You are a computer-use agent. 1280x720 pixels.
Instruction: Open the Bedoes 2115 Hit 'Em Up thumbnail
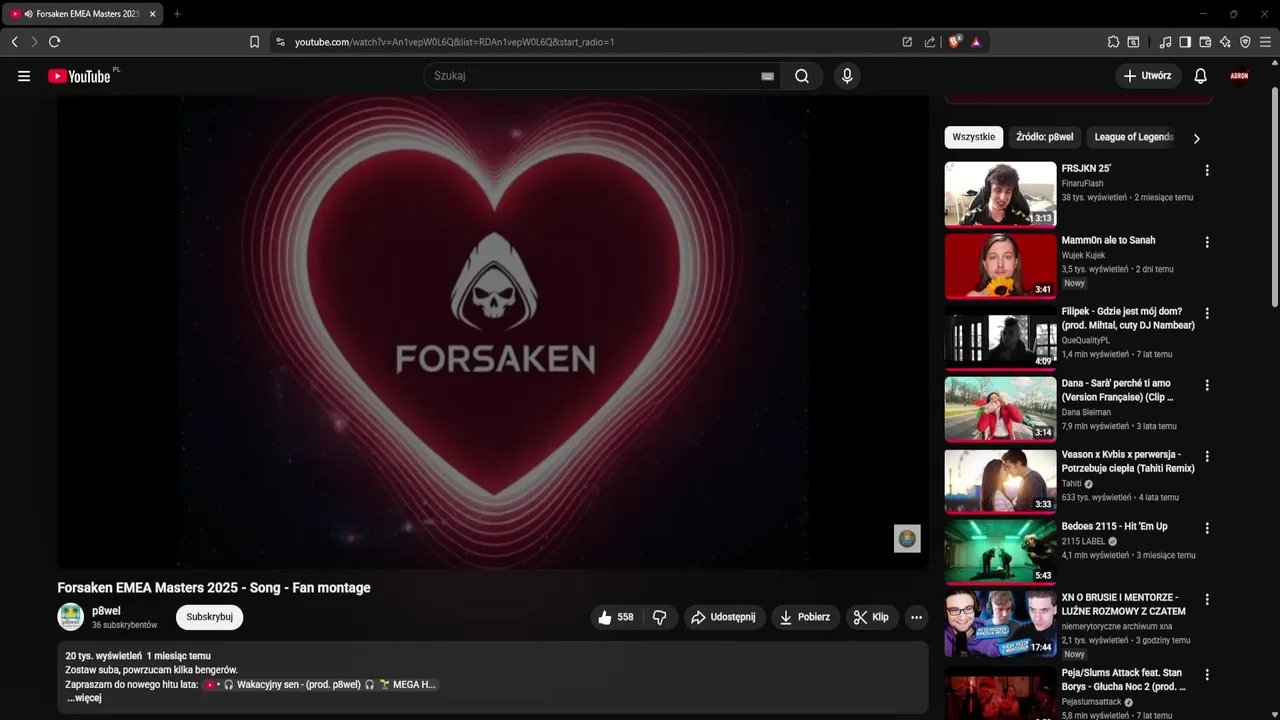[1000, 552]
